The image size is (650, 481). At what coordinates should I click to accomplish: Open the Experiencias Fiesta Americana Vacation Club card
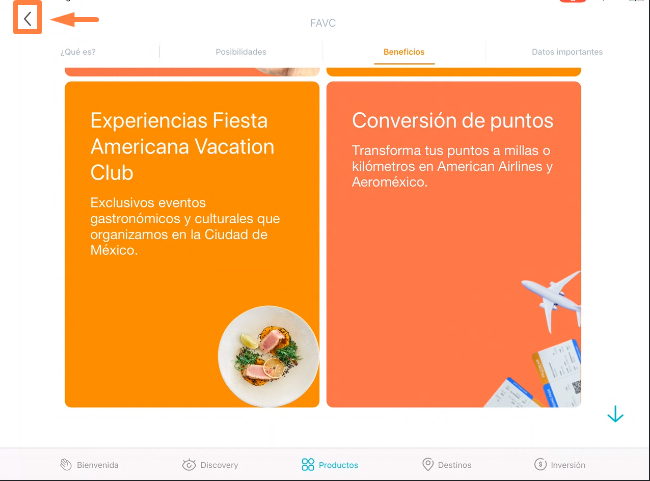pyautogui.click(x=192, y=244)
